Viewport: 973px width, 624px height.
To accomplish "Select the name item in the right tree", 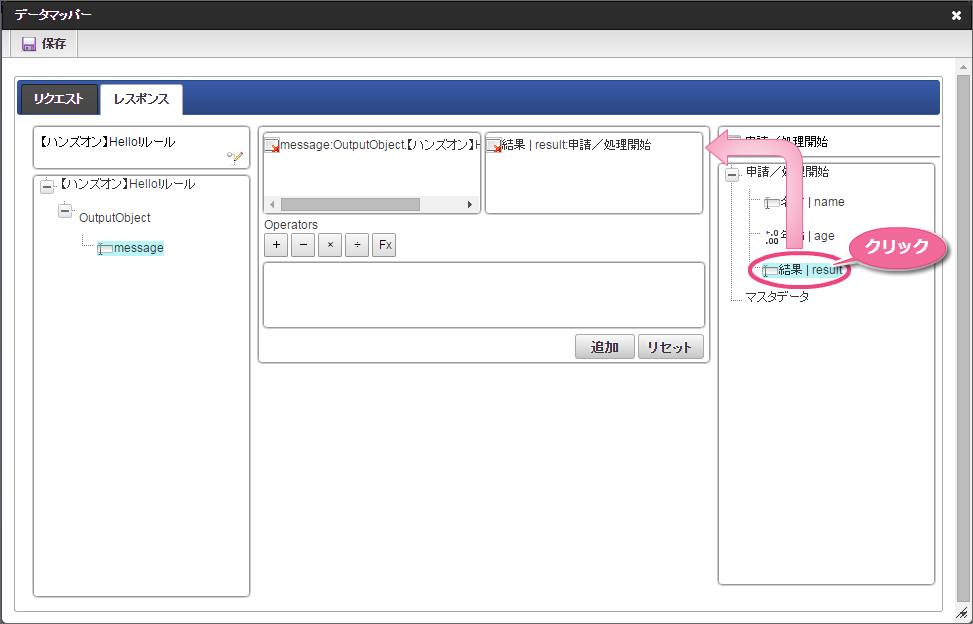I will point(805,202).
